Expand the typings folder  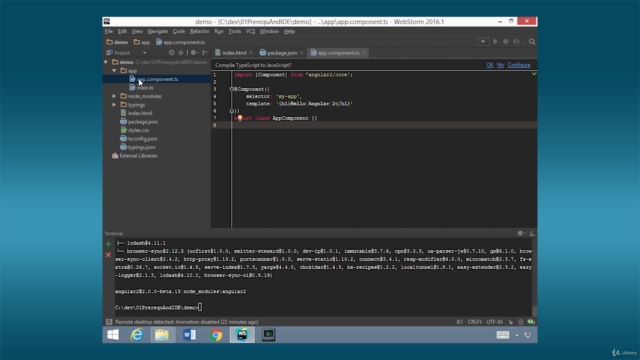point(114,105)
